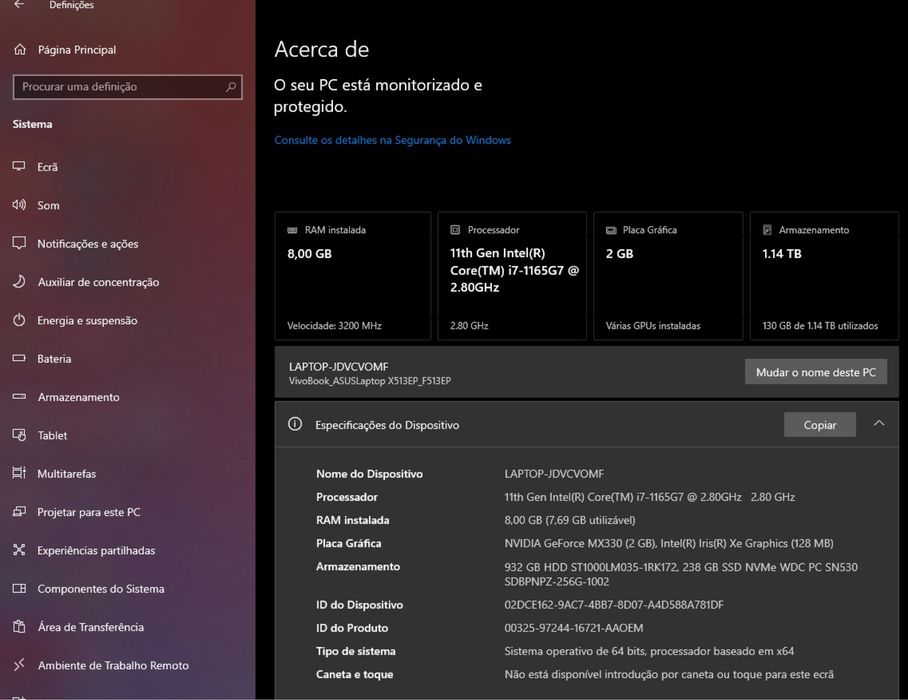The image size is (908, 700).
Task: Click the Armazenamento card disk icon
Action: tap(767, 230)
